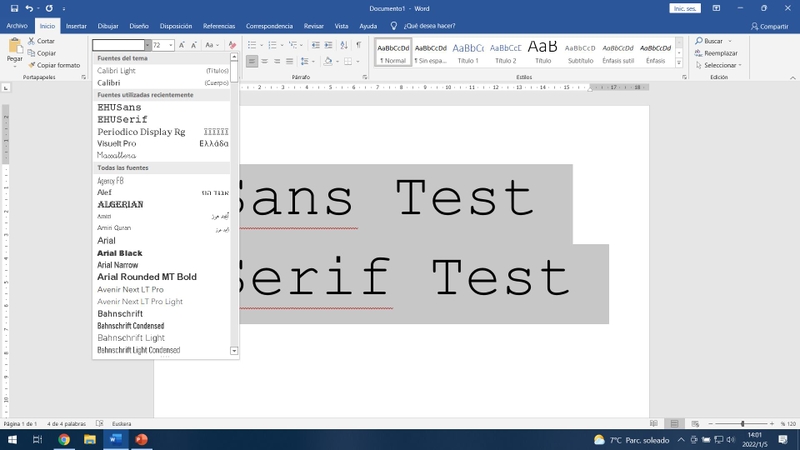Open the Disposición tab
Image resolution: width=800 pixels, height=450 pixels.
(x=176, y=26)
